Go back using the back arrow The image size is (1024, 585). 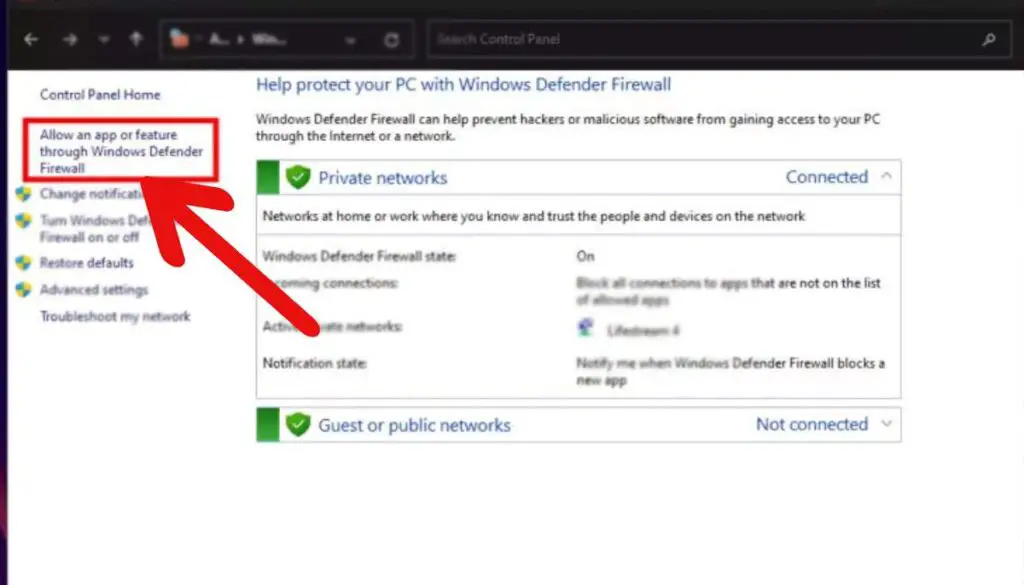(x=31, y=40)
